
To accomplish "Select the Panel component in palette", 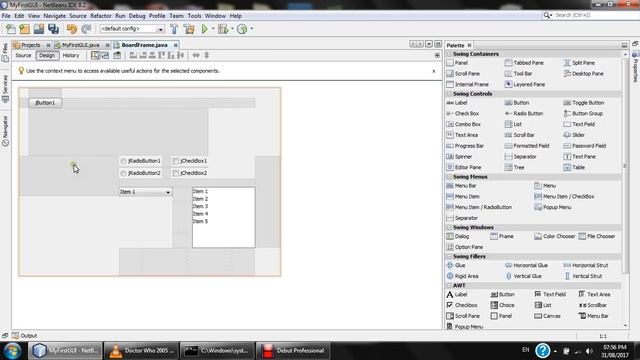I will tap(457, 63).
